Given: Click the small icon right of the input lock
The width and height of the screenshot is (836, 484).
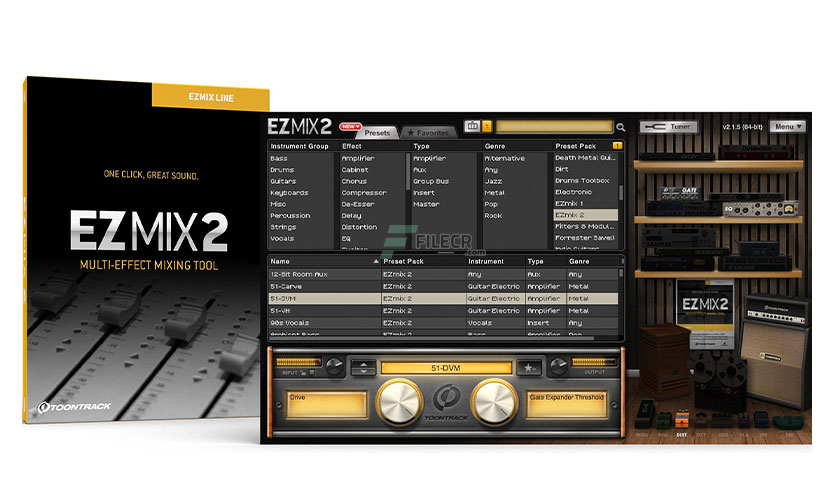Looking at the screenshot, I should tap(312, 373).
